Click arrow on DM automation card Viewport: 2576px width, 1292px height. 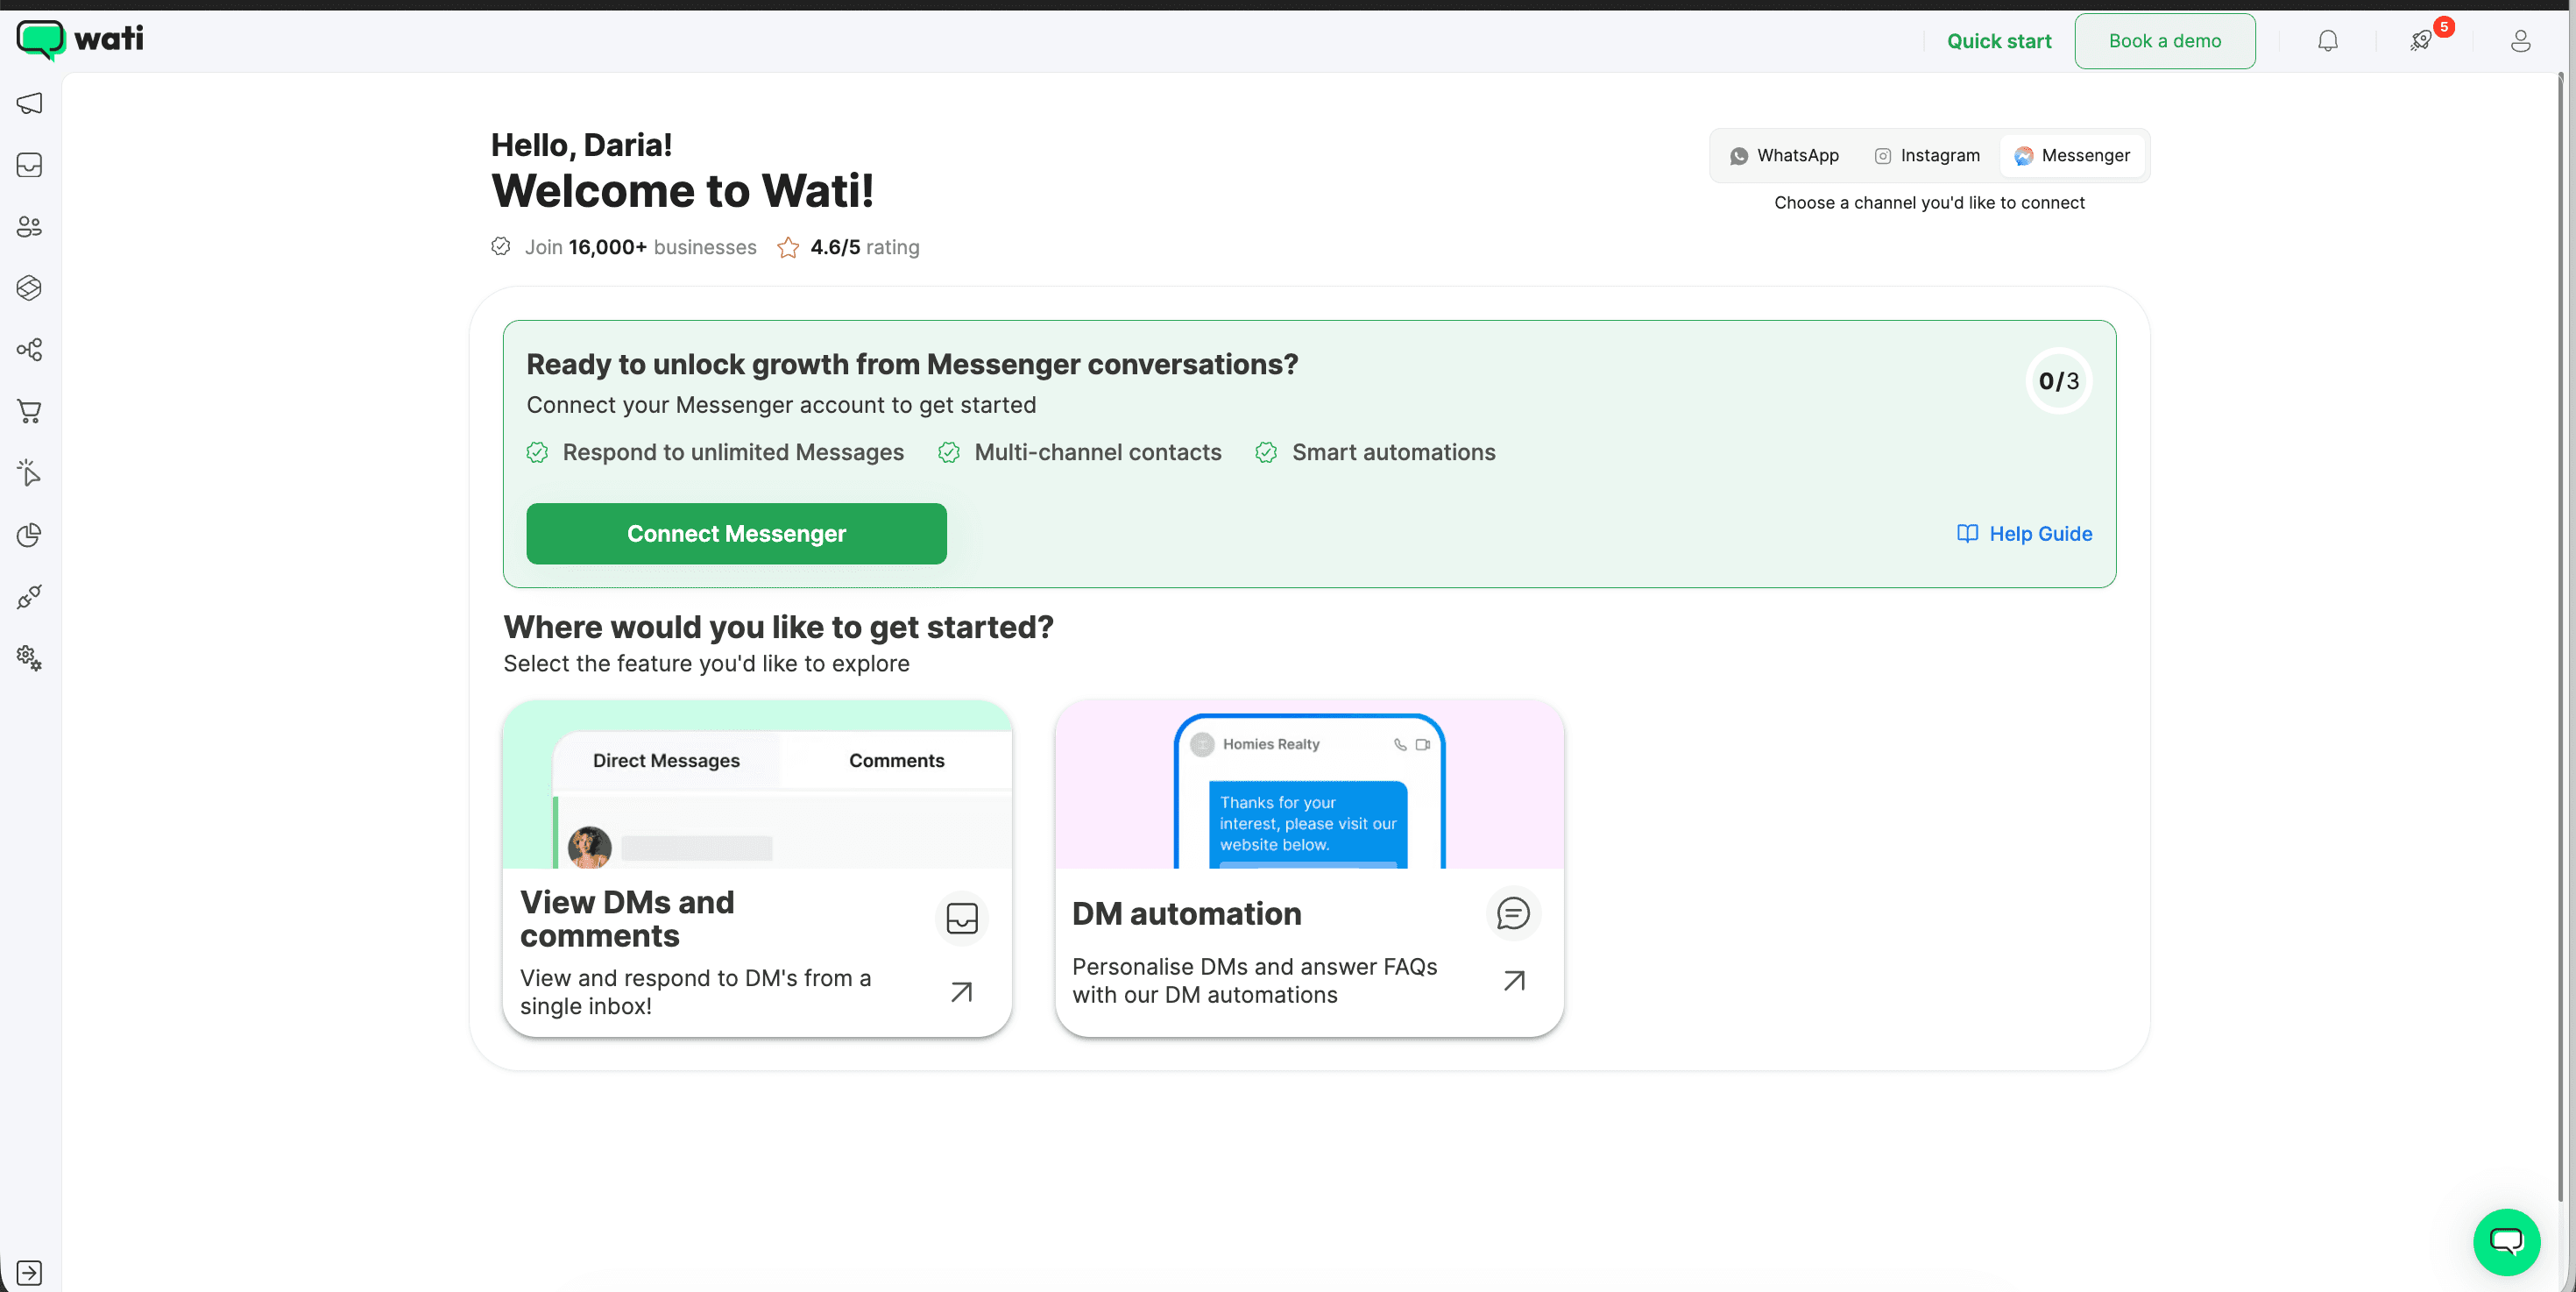coord(1514,981)
